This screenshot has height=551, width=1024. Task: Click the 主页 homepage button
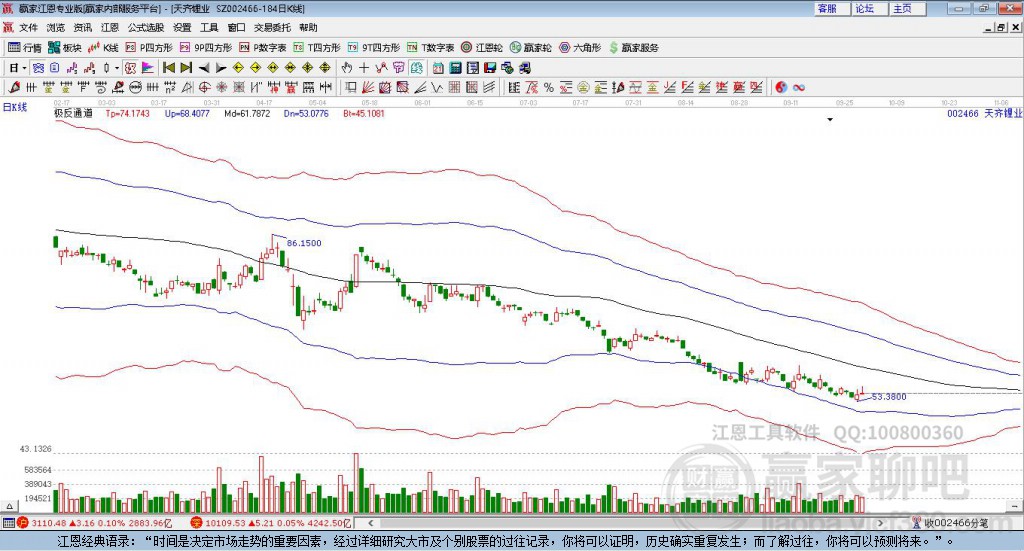click(x=908, y=8)
